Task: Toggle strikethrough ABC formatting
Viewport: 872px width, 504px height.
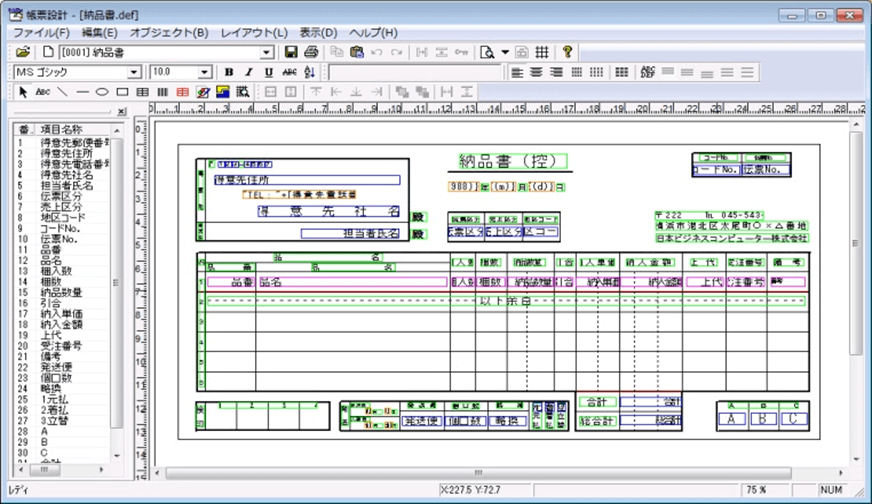Action: point(289,72)
